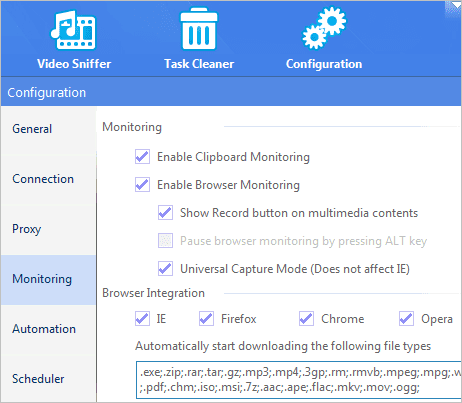Disable Enable Clipboard Monitoring checkbox
The height and width of the screenshot is (403, 462).
142,157
